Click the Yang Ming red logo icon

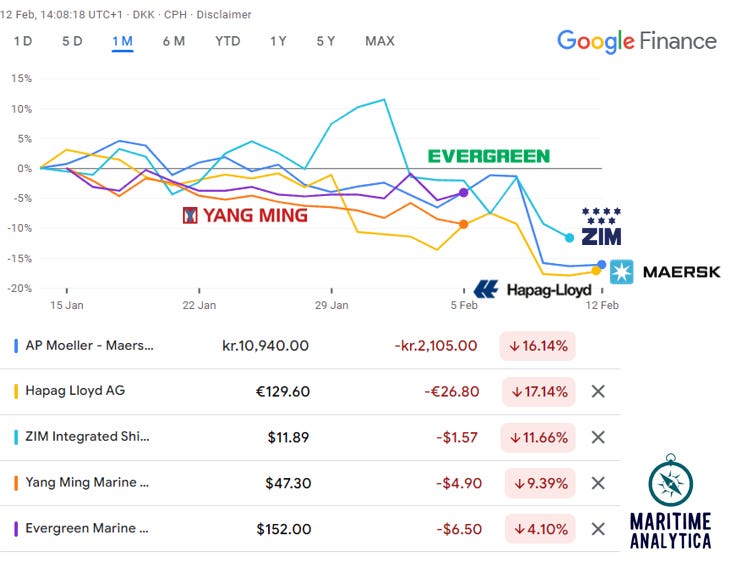[x=190, y=215]
